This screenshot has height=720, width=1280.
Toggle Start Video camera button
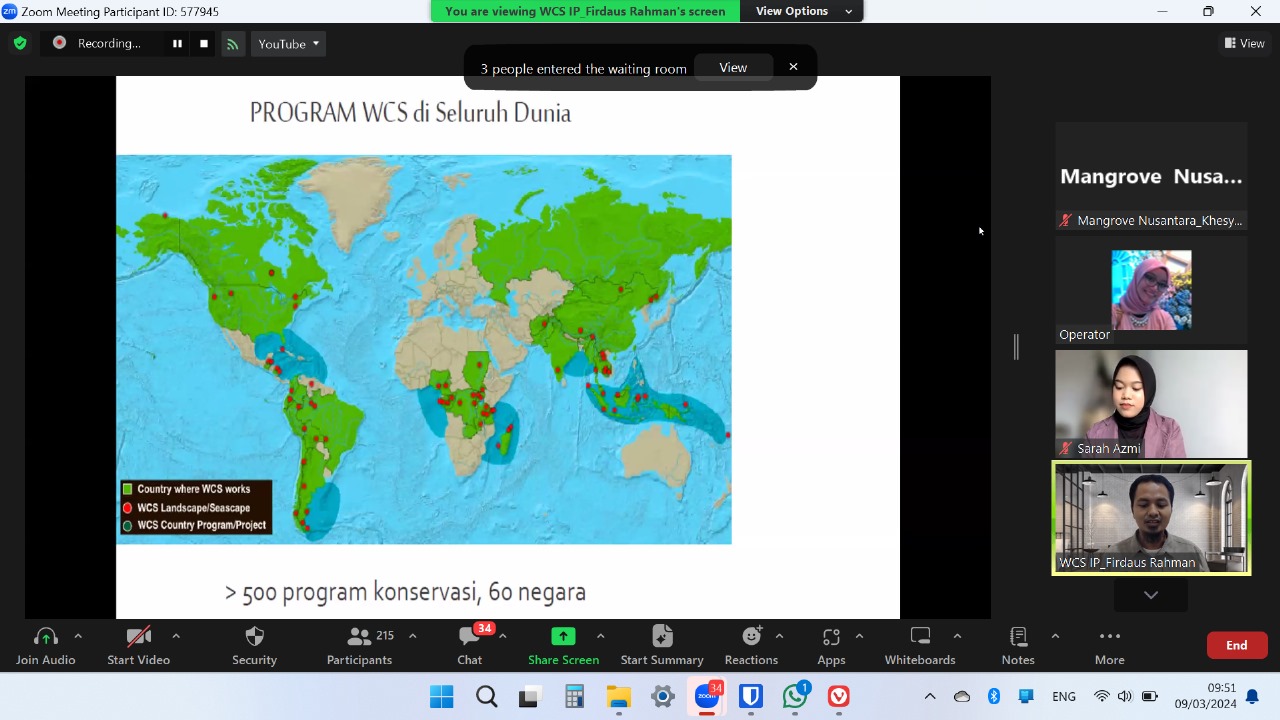[138, 645]
